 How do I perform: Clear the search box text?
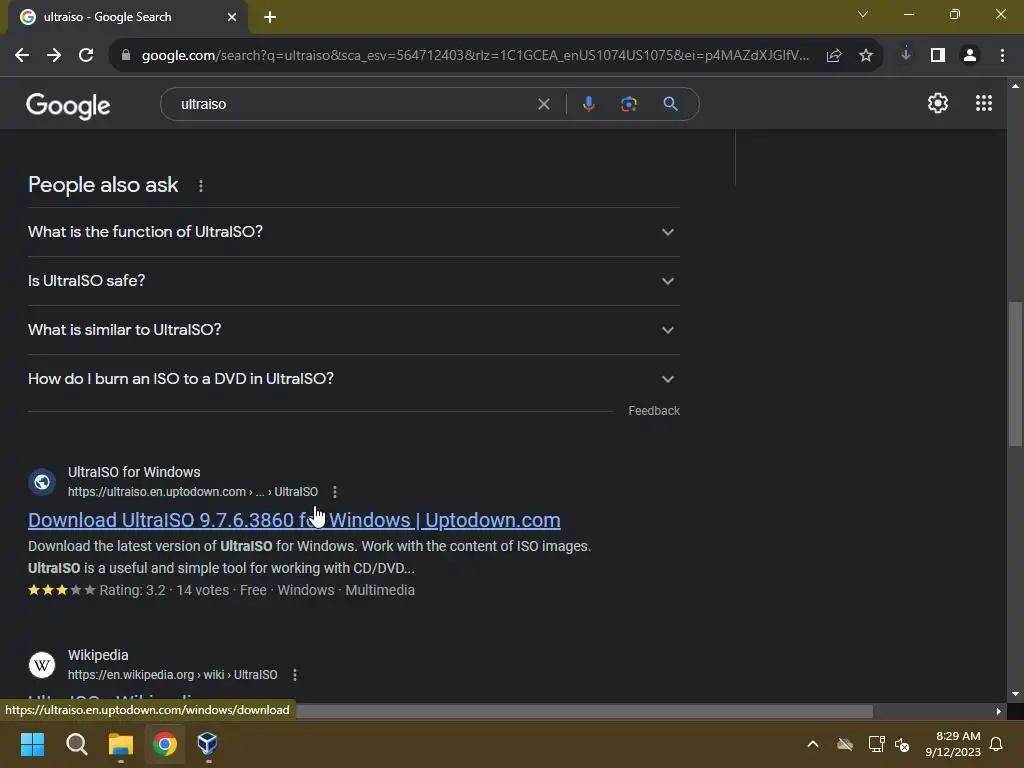[543, 104]
